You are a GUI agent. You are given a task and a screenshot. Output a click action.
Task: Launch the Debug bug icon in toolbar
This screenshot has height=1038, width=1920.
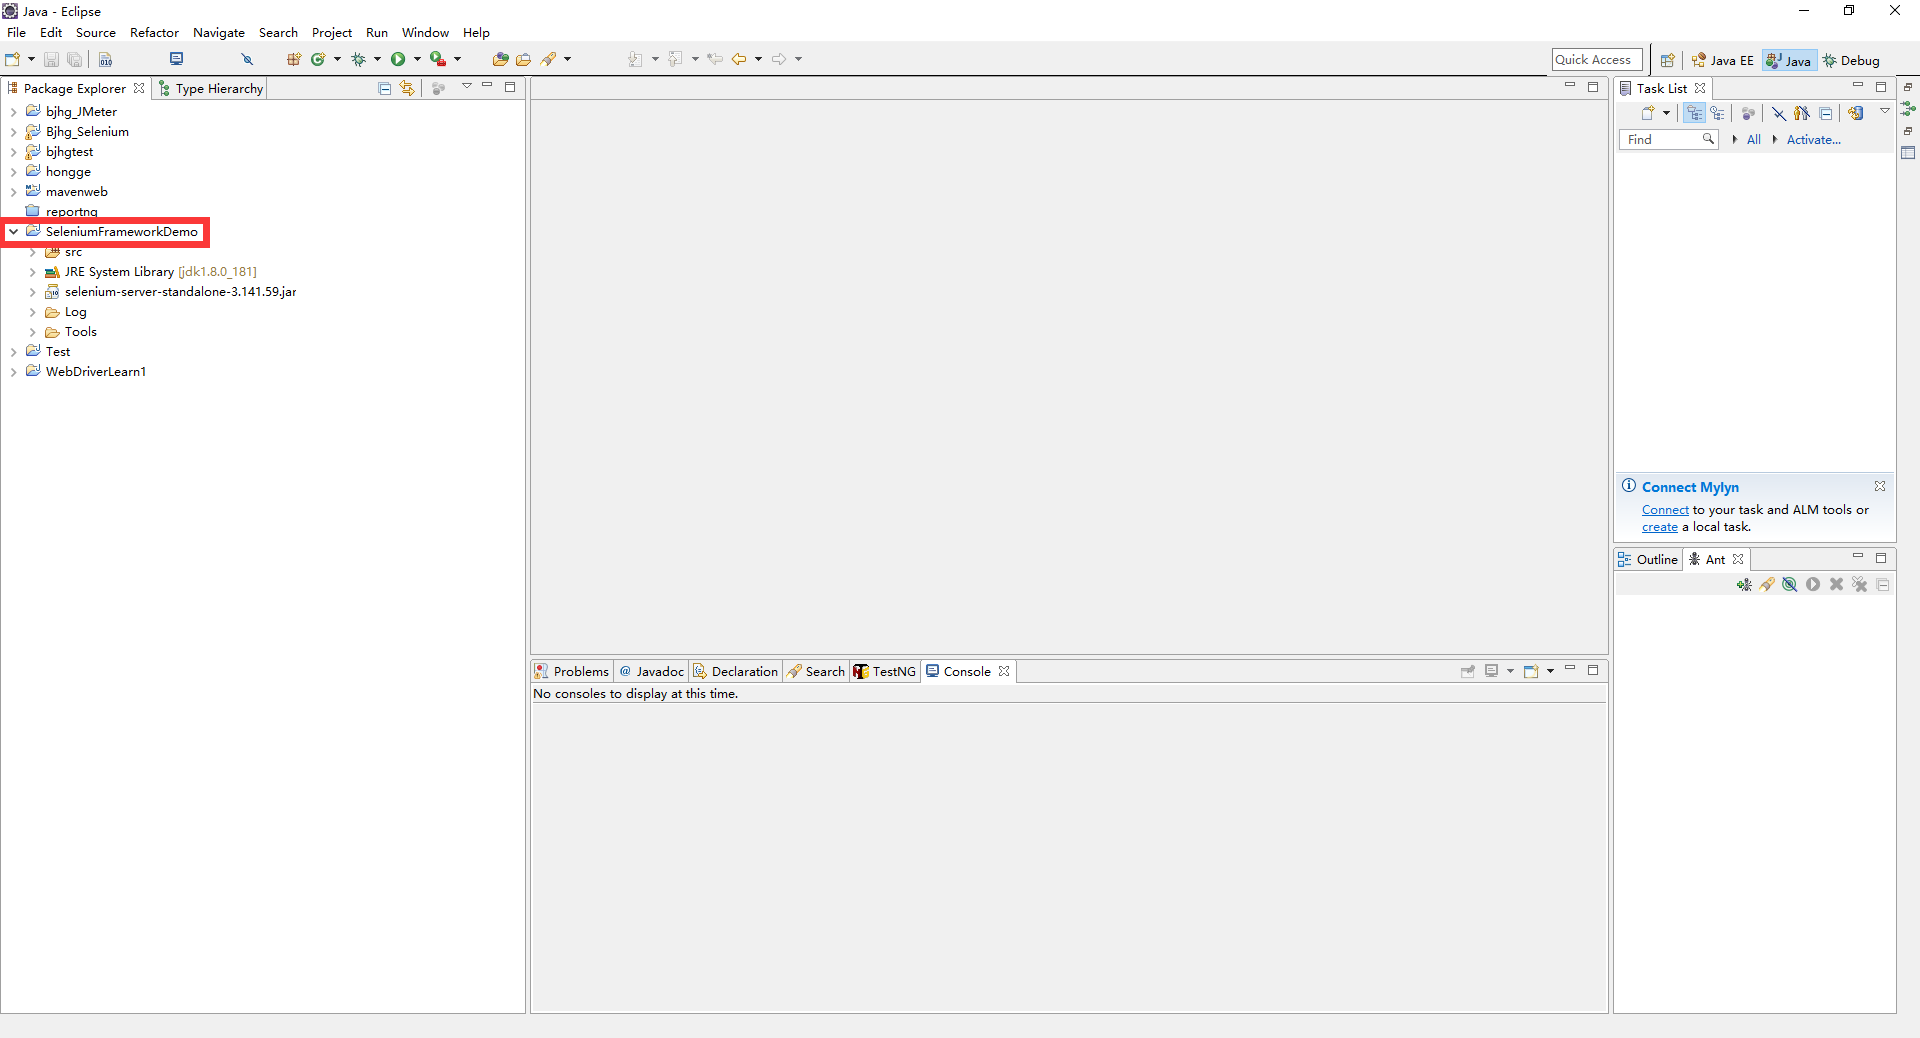tap(358, 59)
